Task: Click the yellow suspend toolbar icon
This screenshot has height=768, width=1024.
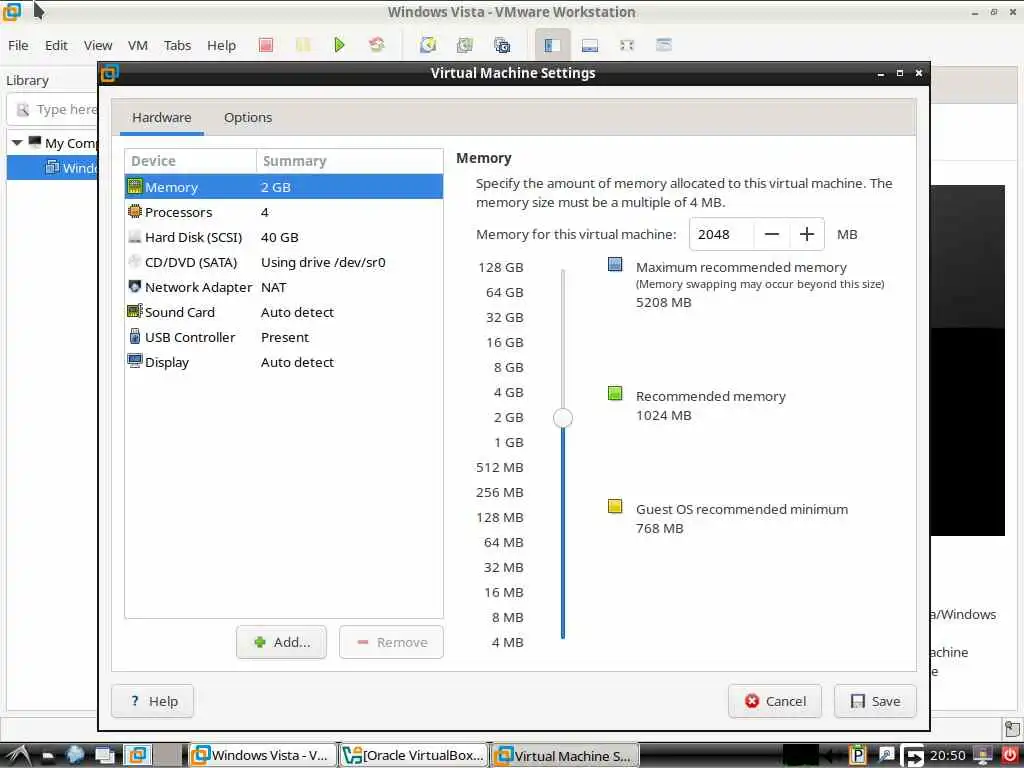Action: click(303, 45)
